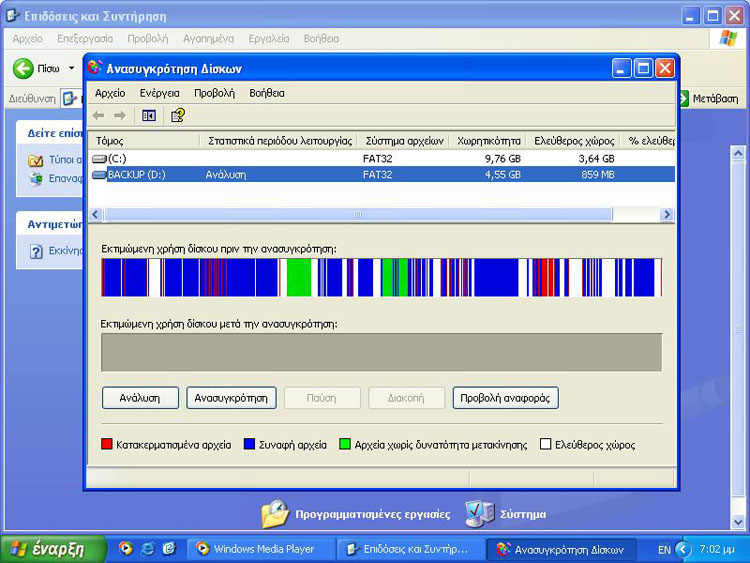Select the BACKUP (D:) drive icon
This screenshot has width=750, height=563.
click(x=99, y=175)
